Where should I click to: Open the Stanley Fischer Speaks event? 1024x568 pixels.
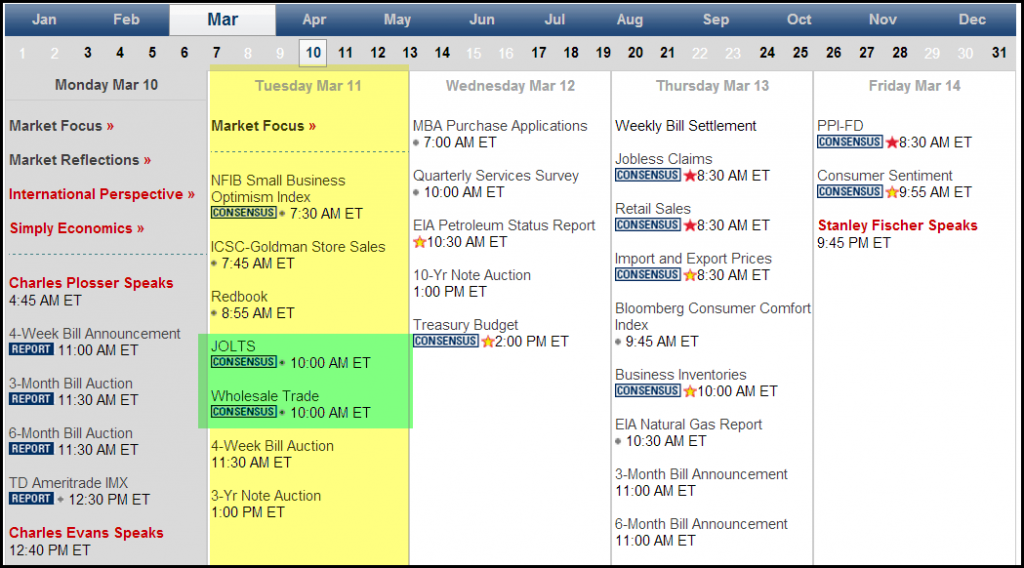(898, 225)
